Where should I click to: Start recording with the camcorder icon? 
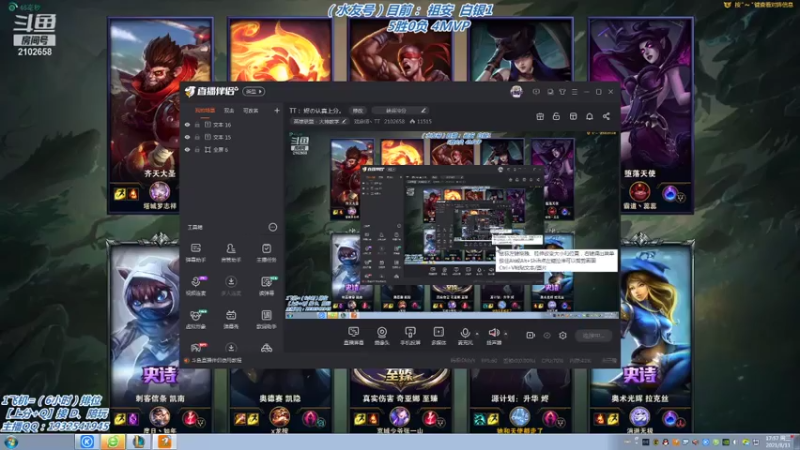[530, 335]
